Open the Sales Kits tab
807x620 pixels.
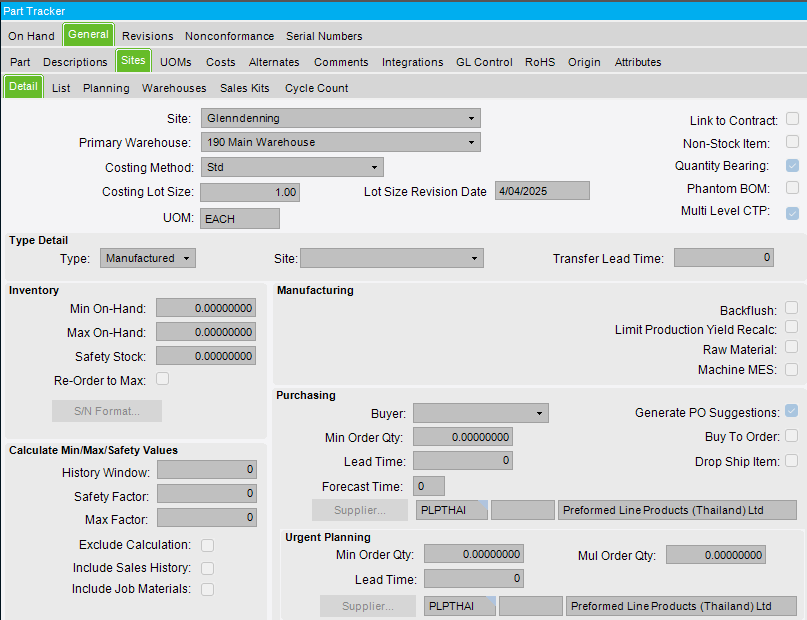244,88
